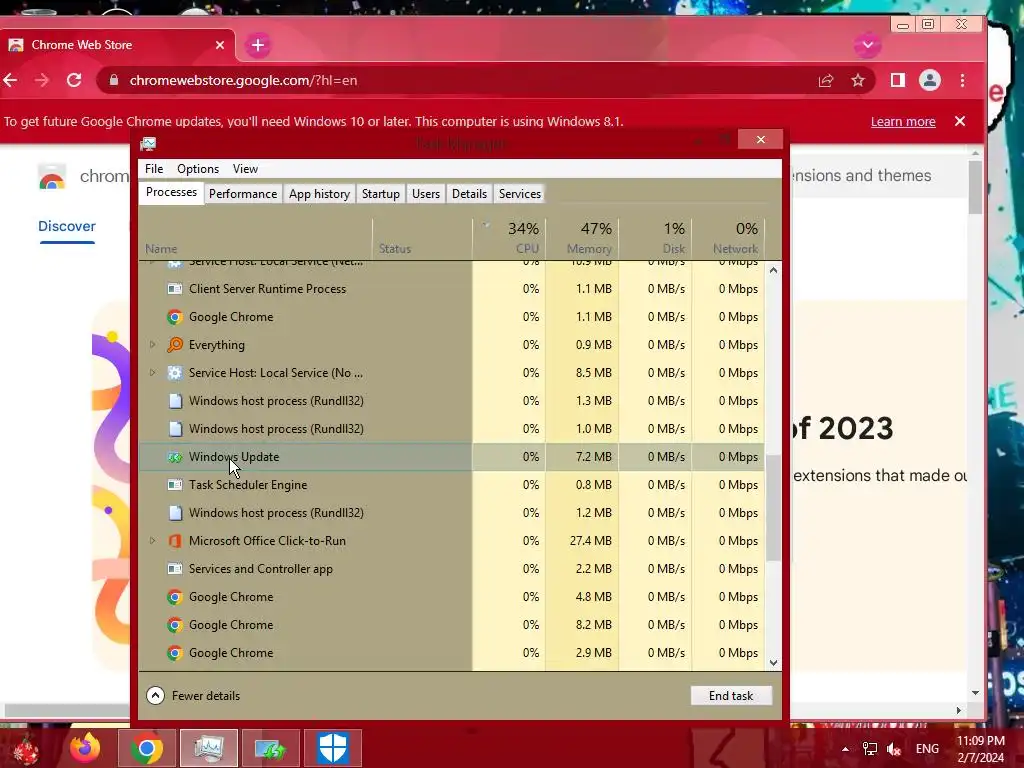The width and height of the screenshot is (1024, 768).
Task: Click scroll-down arrow of process list
Action: (773, 662)
